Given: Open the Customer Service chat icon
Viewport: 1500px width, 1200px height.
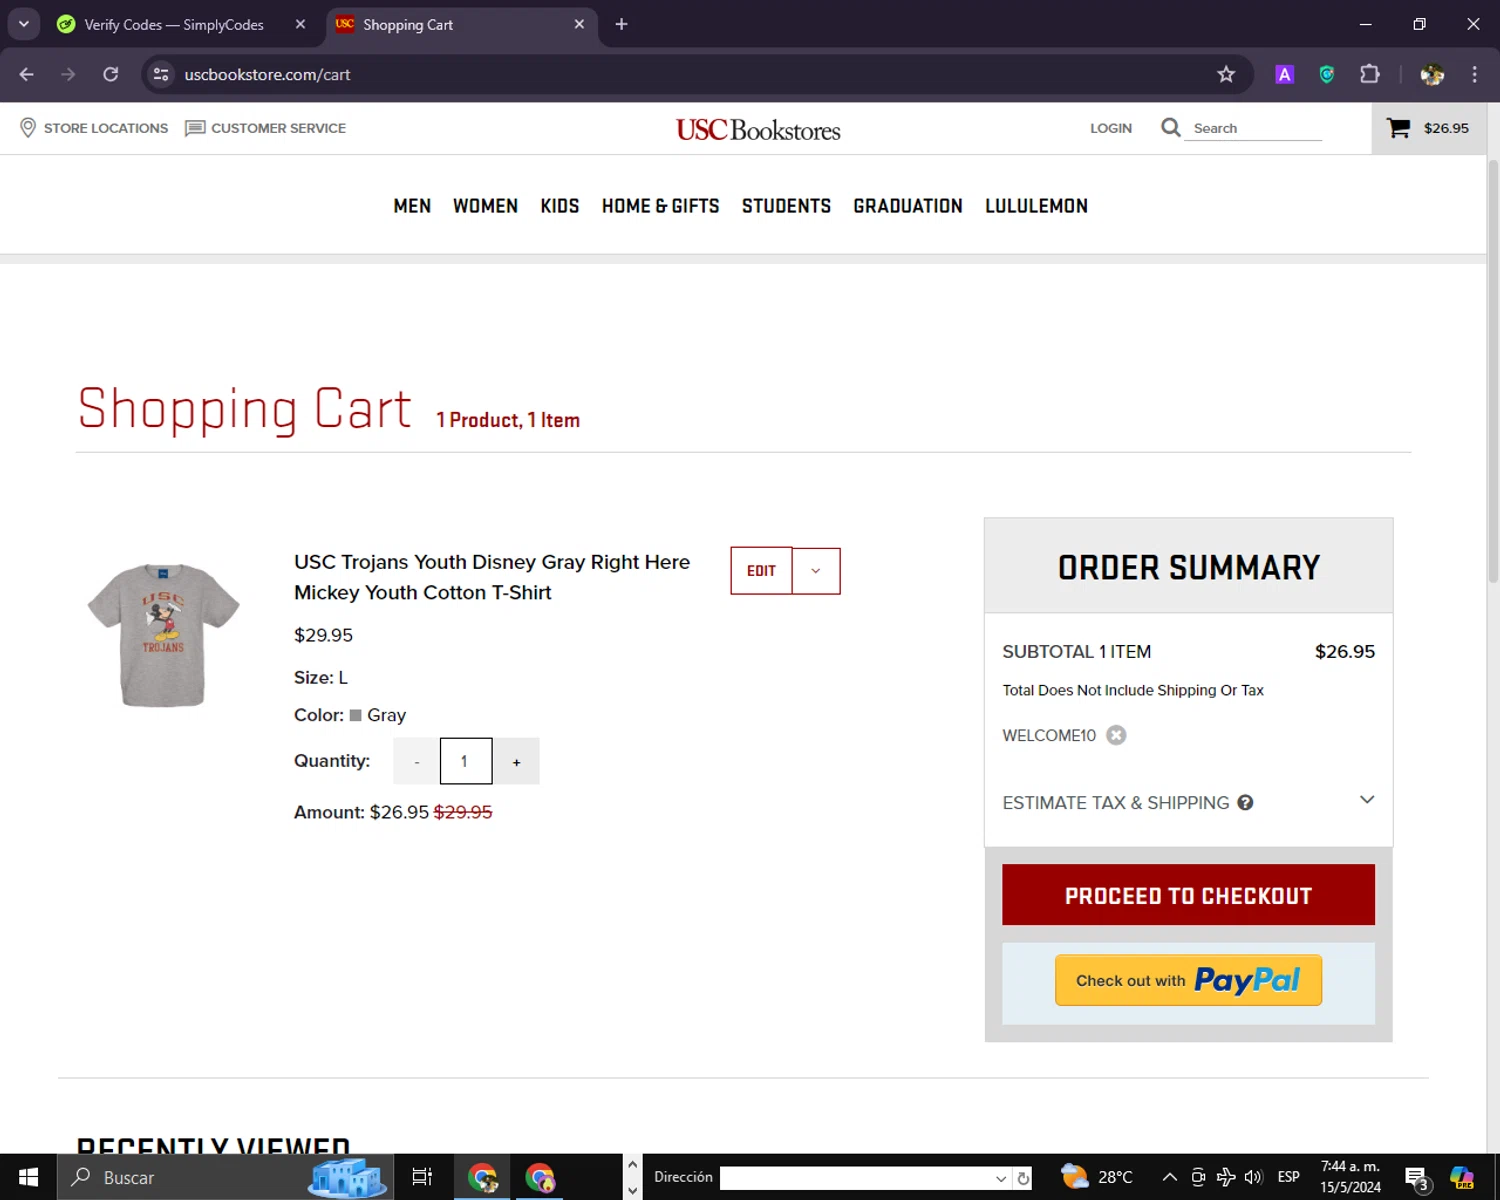Looking at the screenshot, I should (195, 128).
